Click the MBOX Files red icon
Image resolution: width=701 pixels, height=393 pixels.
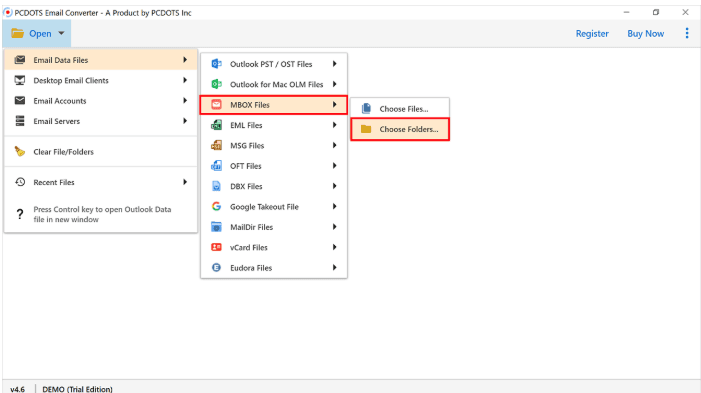pyautogui.click(x=216, y=105)
